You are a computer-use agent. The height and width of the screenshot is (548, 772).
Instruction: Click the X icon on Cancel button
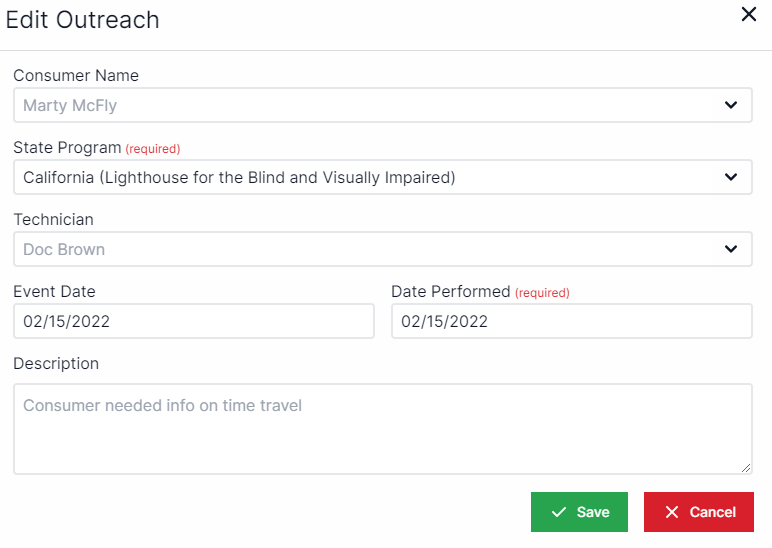(672, 512)
